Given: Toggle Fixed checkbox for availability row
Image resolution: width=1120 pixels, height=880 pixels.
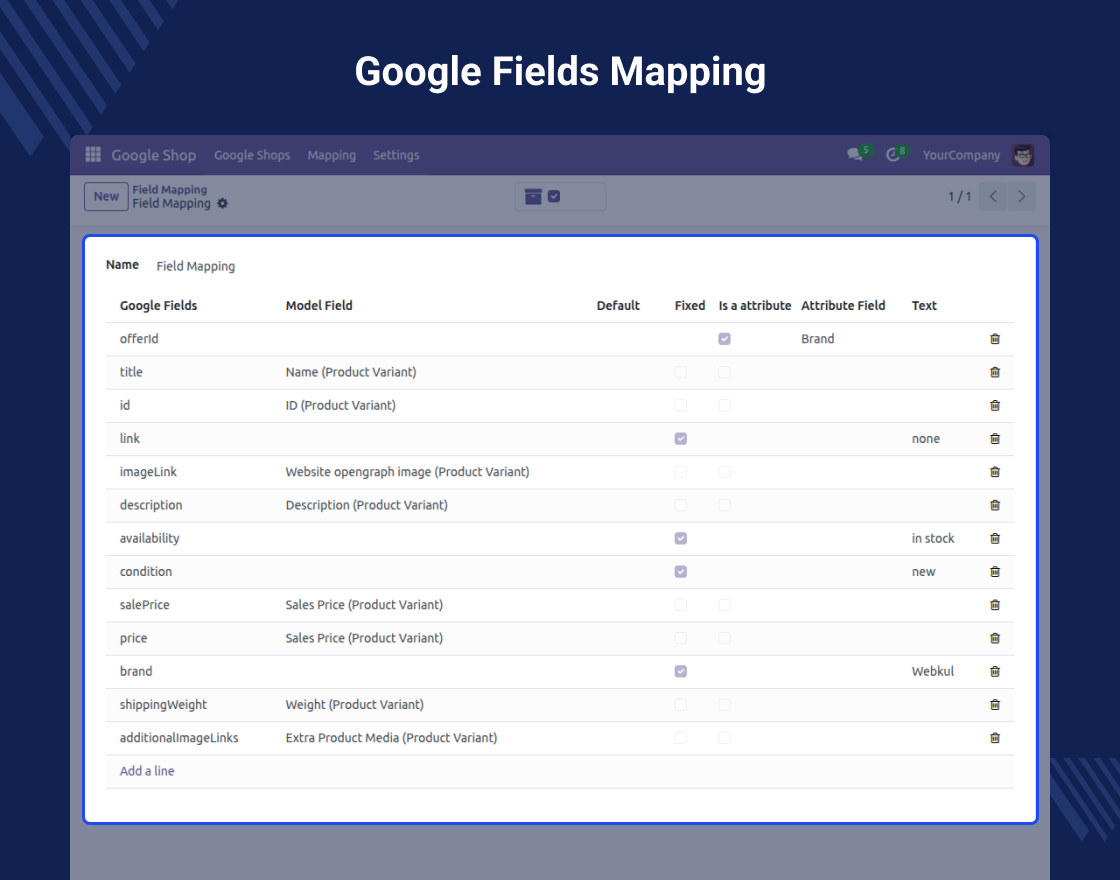Looking at the screenshot, I should [x=681, y=538].
